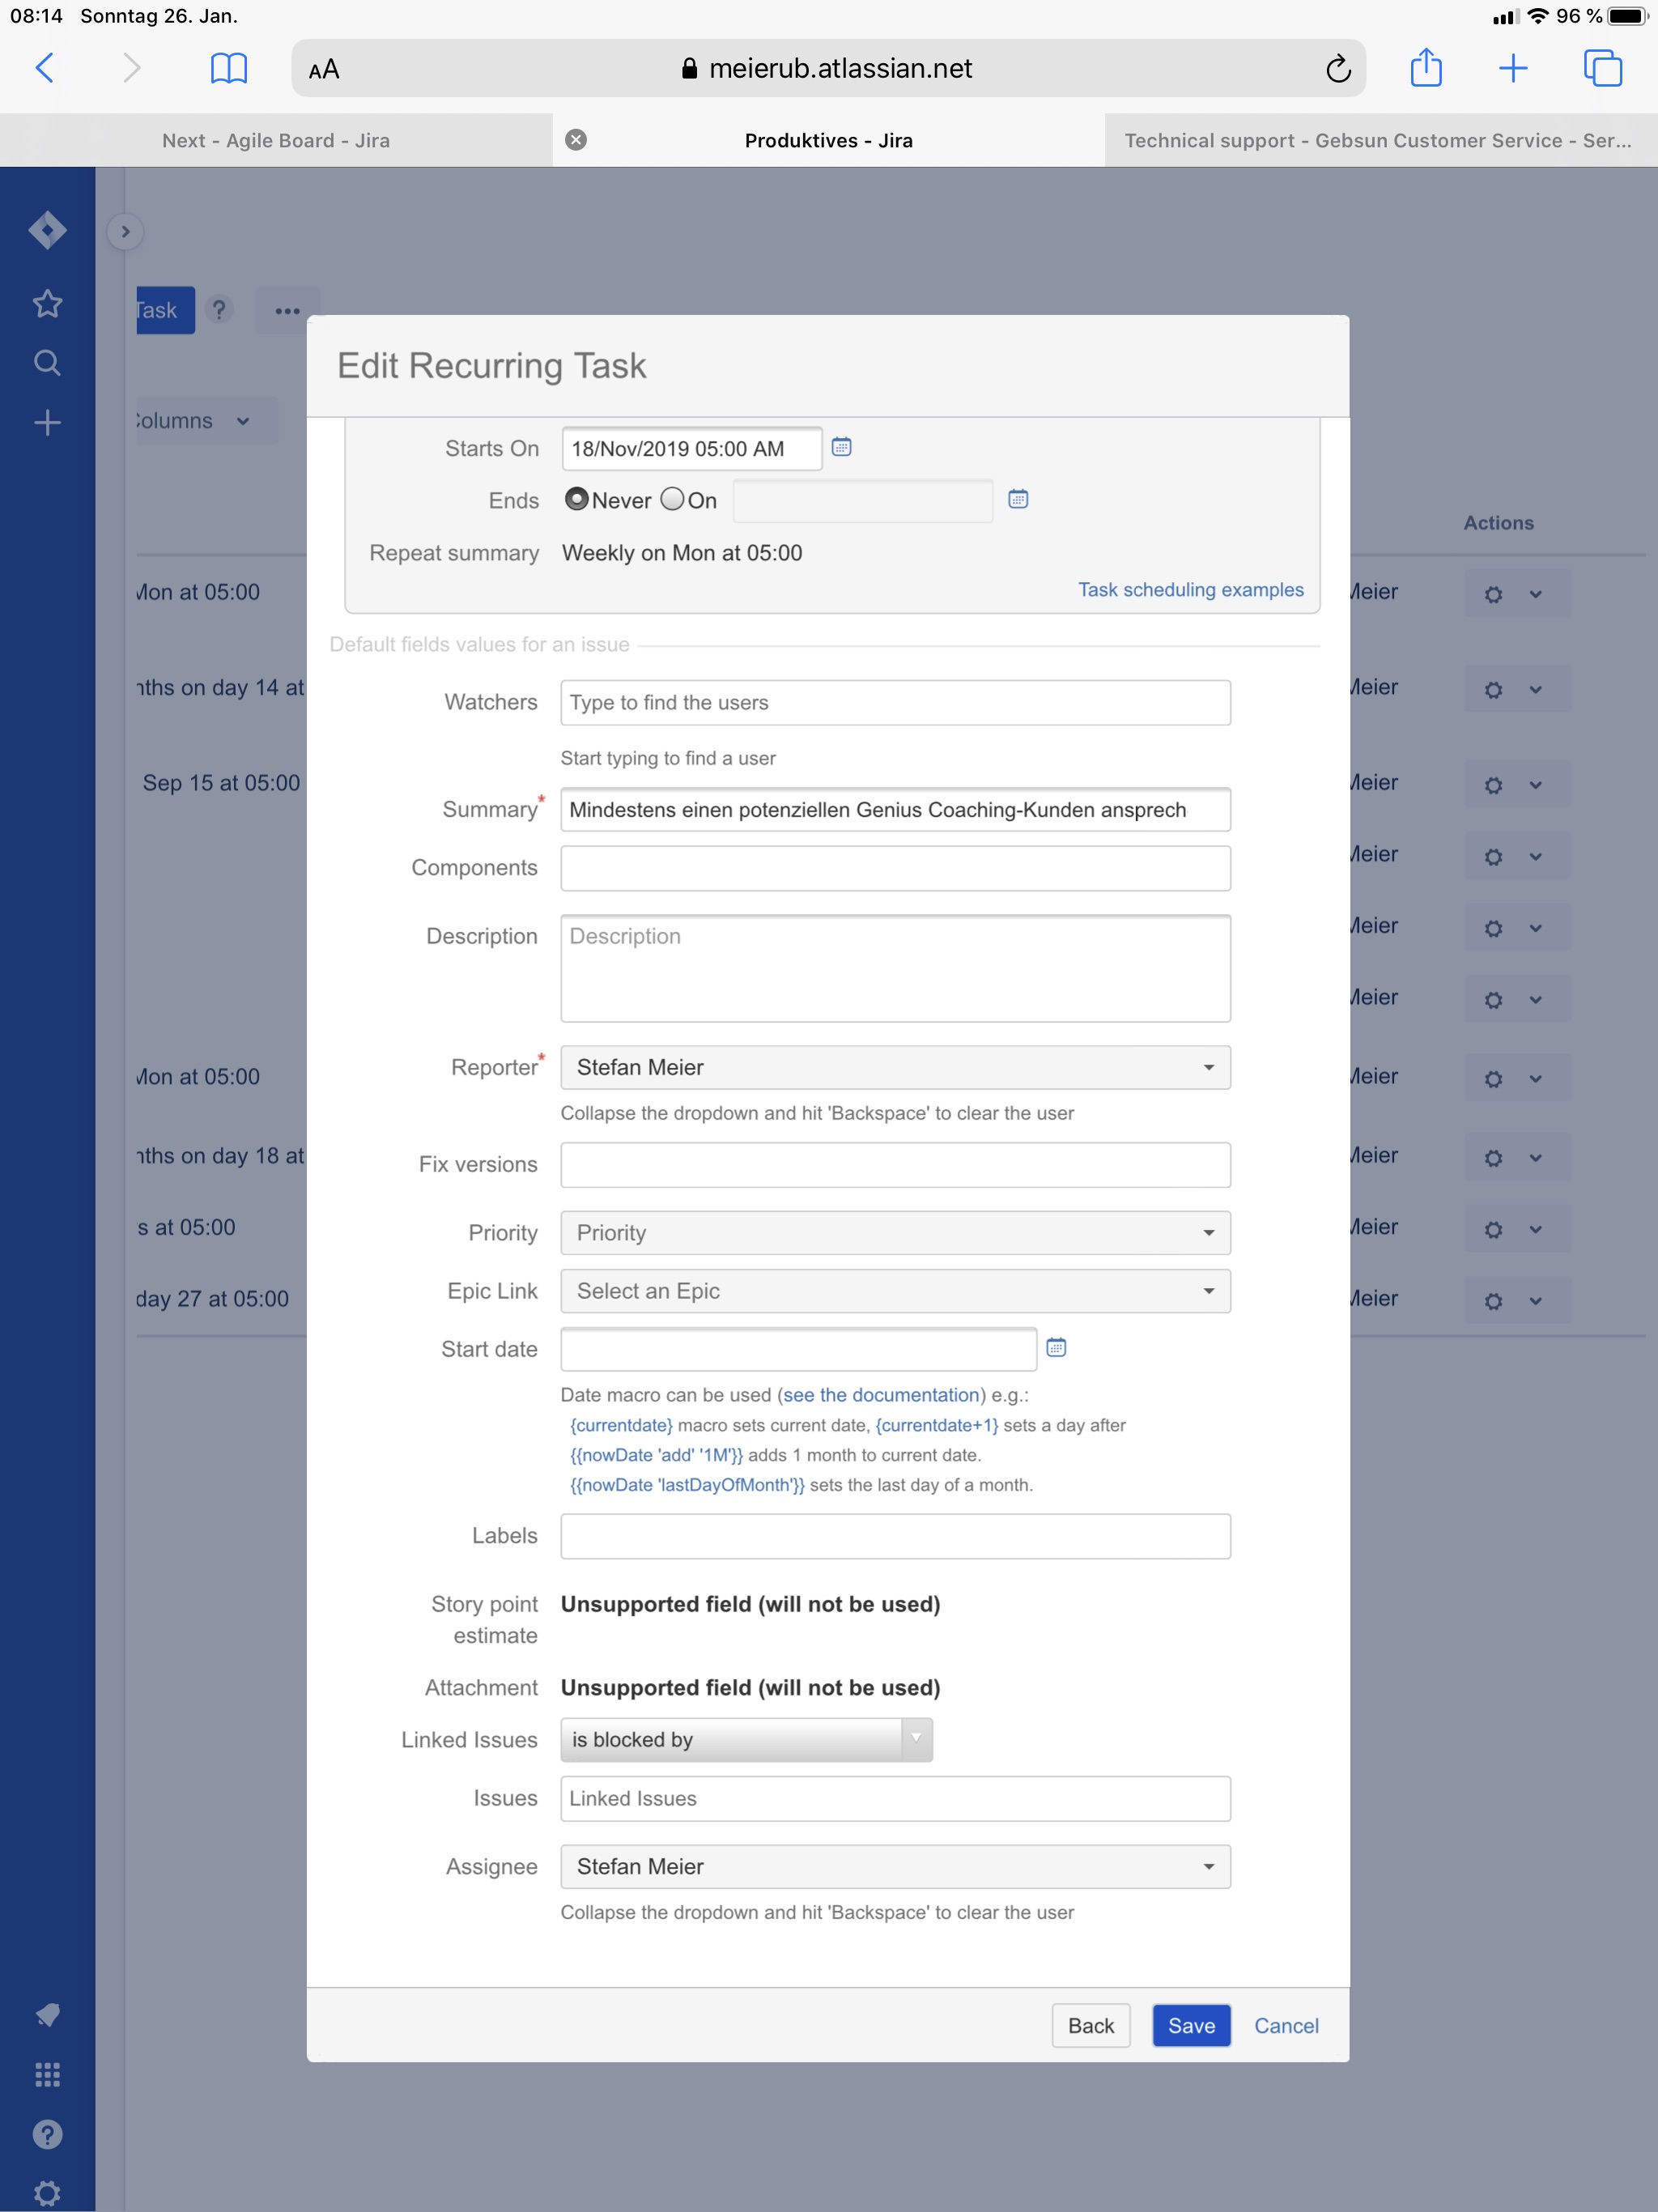The height and width of the screenshot is (2212, 1658).
Task: Create a new issue via sidebar plus icon
Action: 47,422
